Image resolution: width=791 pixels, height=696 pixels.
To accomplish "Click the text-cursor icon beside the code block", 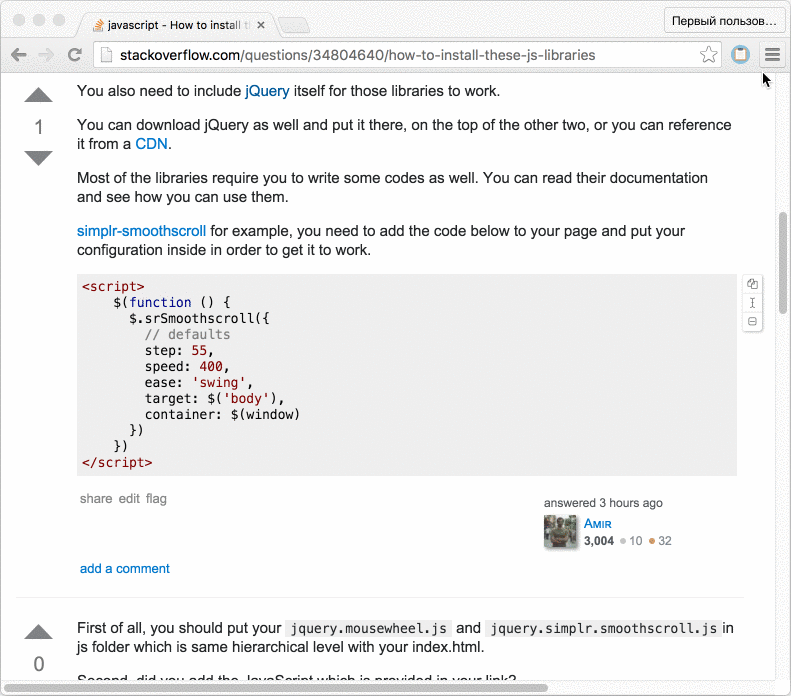I will pos(752,303).
